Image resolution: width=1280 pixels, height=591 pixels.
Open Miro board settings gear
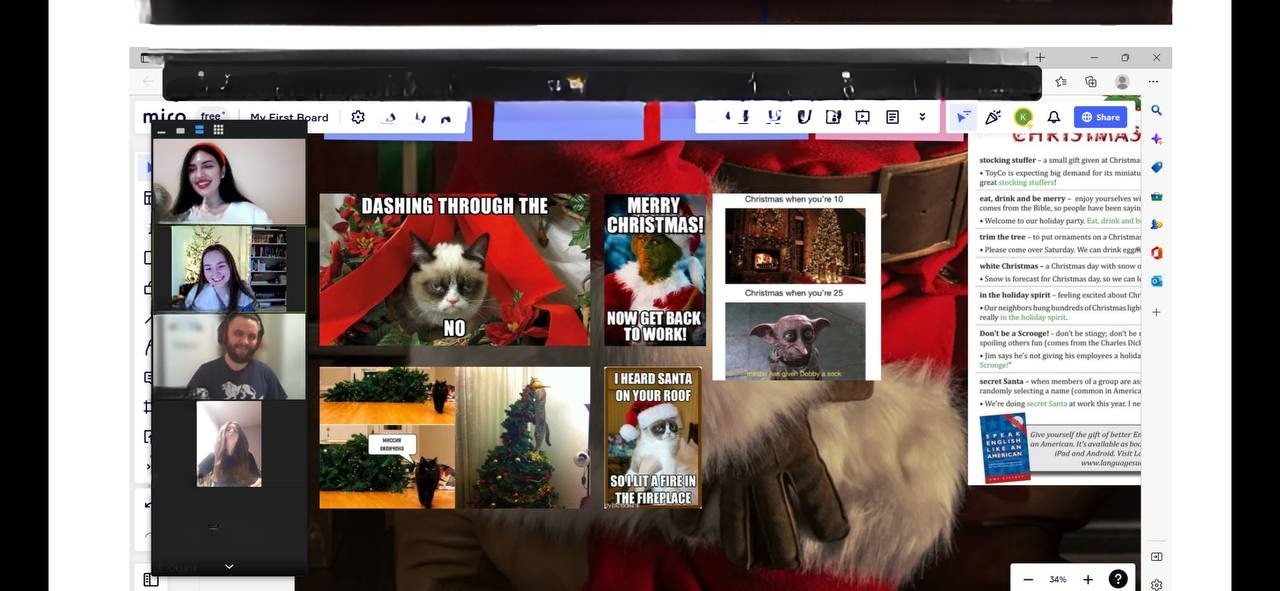pyautogui.click(x=358, y=117)
